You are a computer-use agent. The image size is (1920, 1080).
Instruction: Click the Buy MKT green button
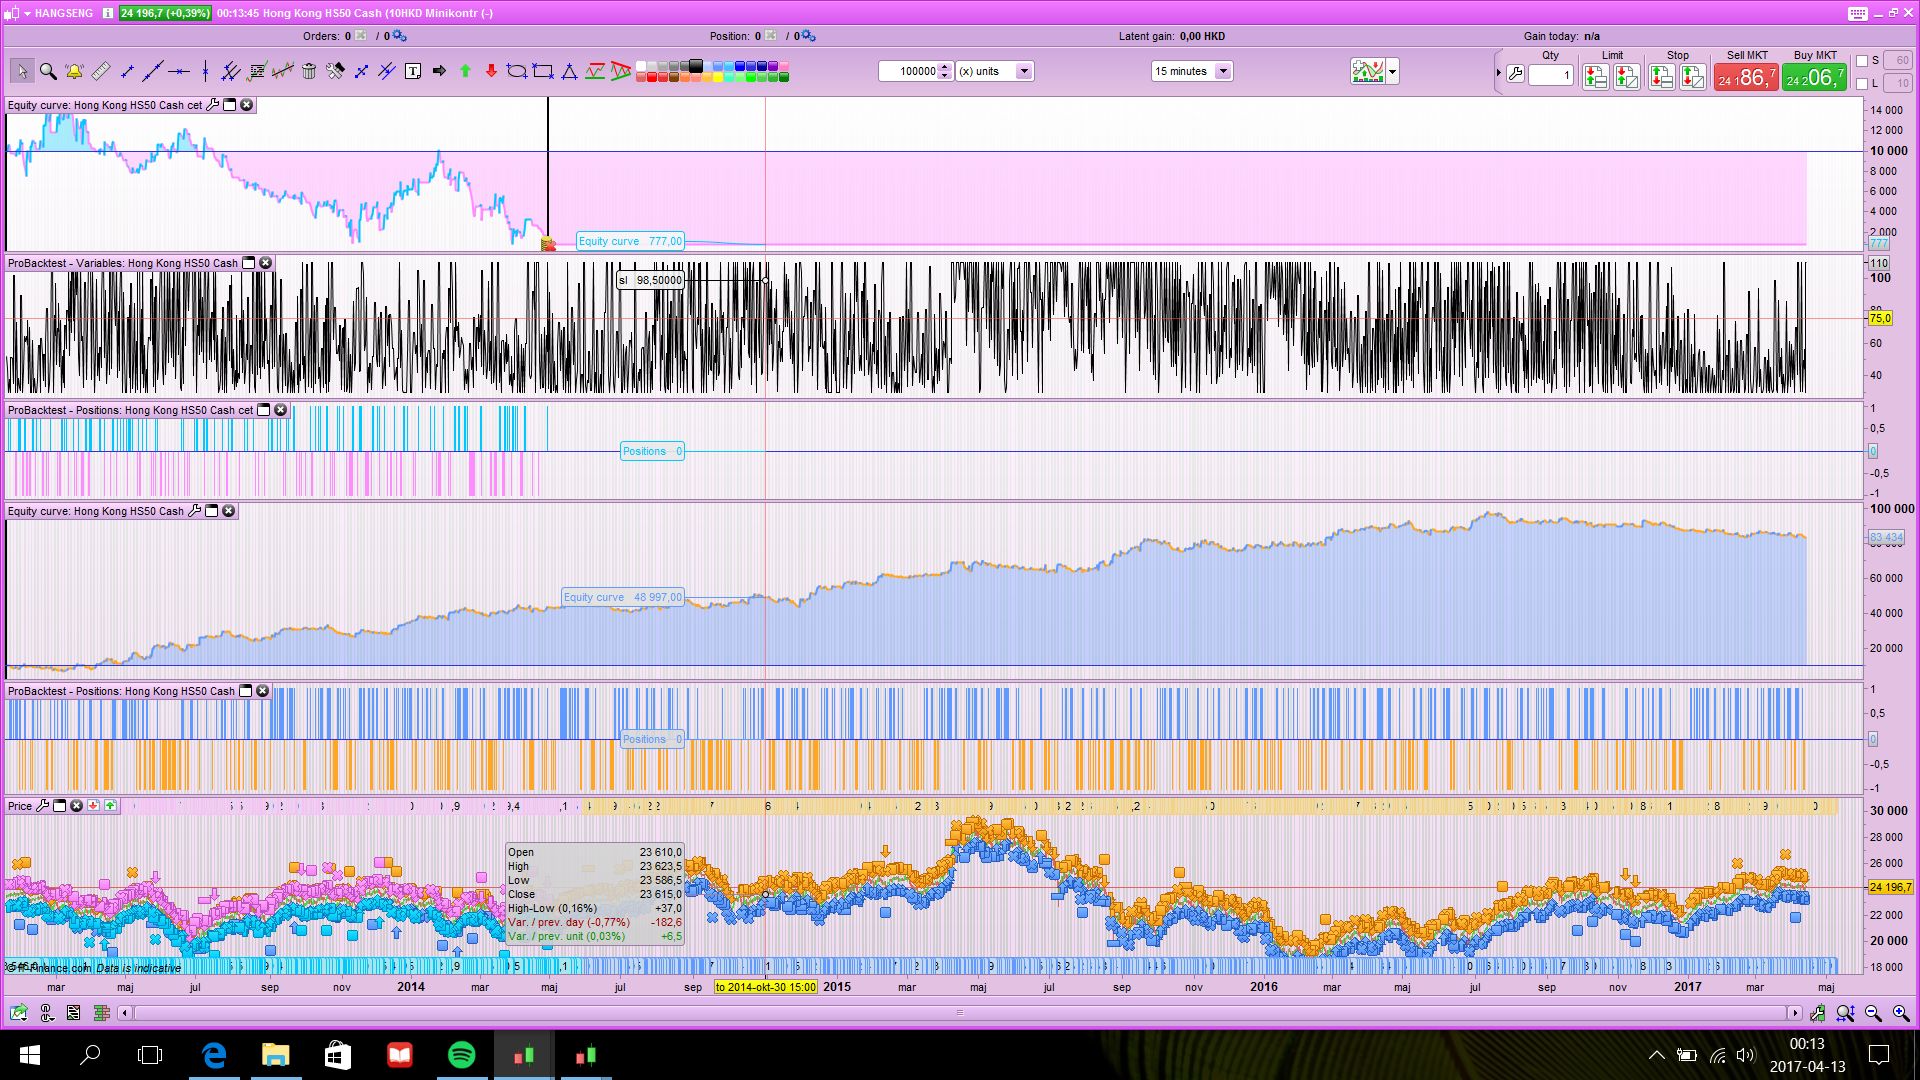[1814, 77]
